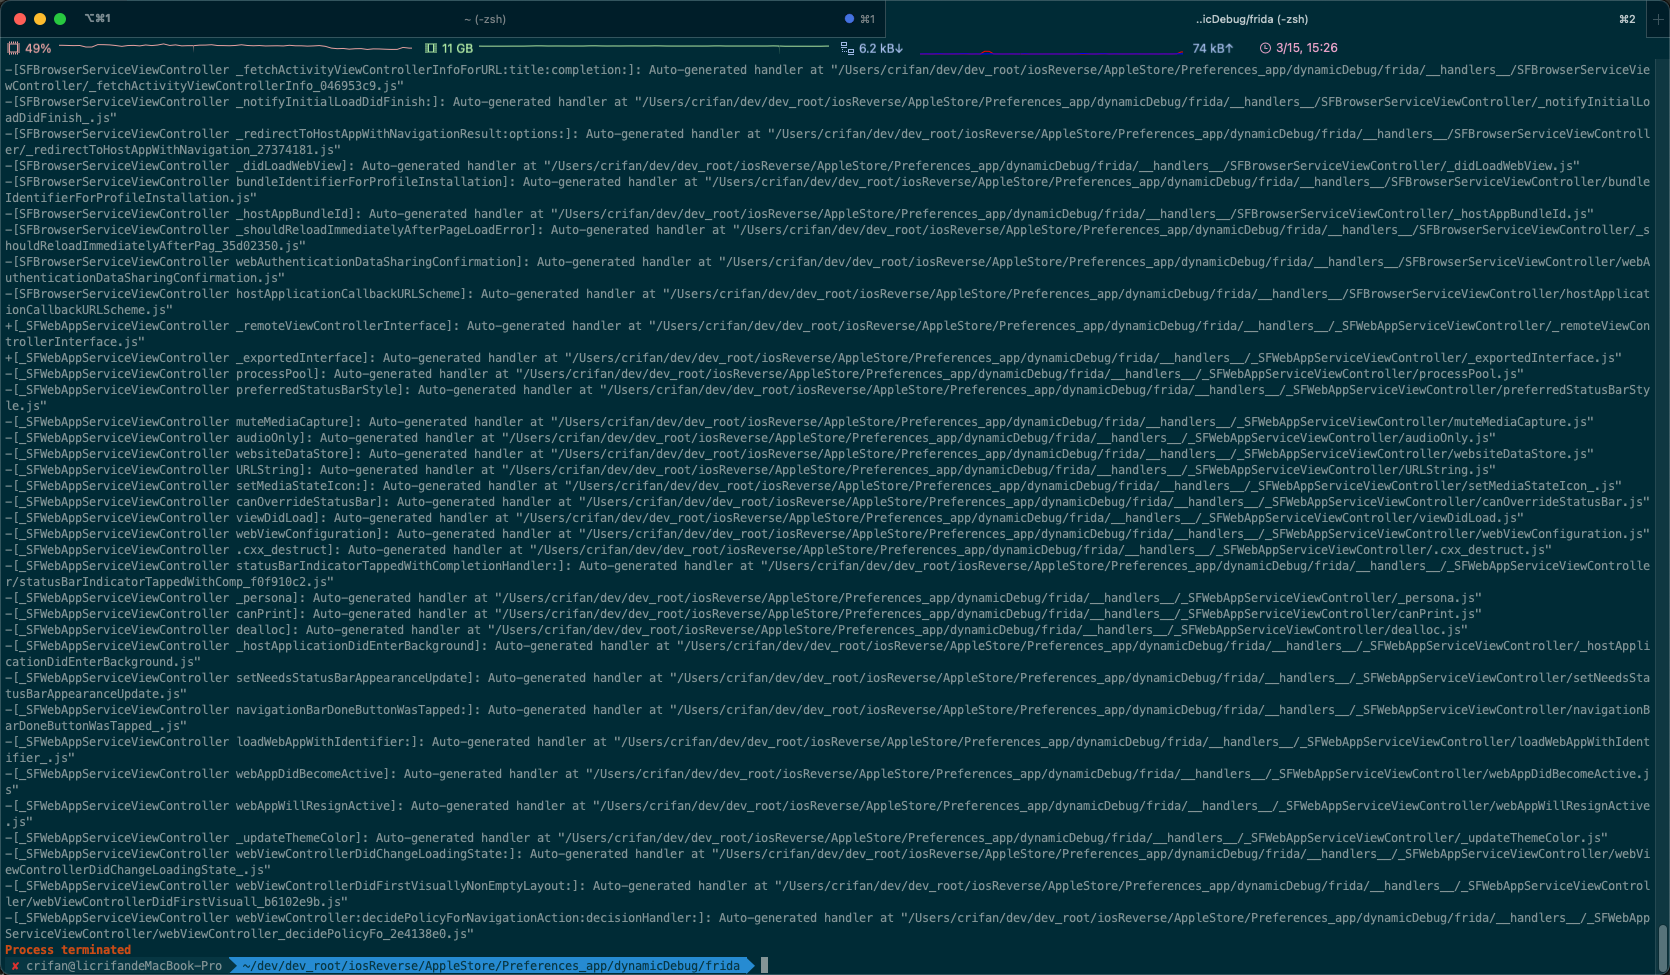The width and height of the screenshot is (1670, 975).
Task: Click the "_remoteViewControllerInterface" handler output line
Action: coord(827,334)
